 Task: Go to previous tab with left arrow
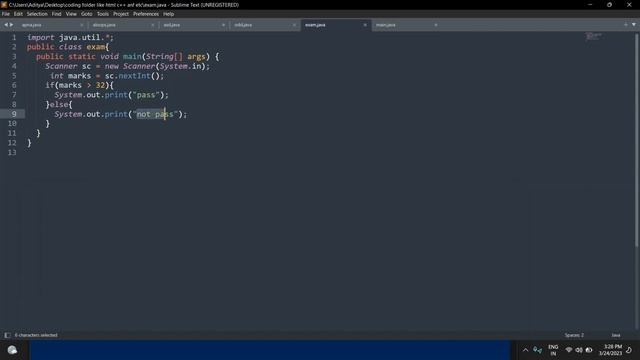(x=6, y=25)
